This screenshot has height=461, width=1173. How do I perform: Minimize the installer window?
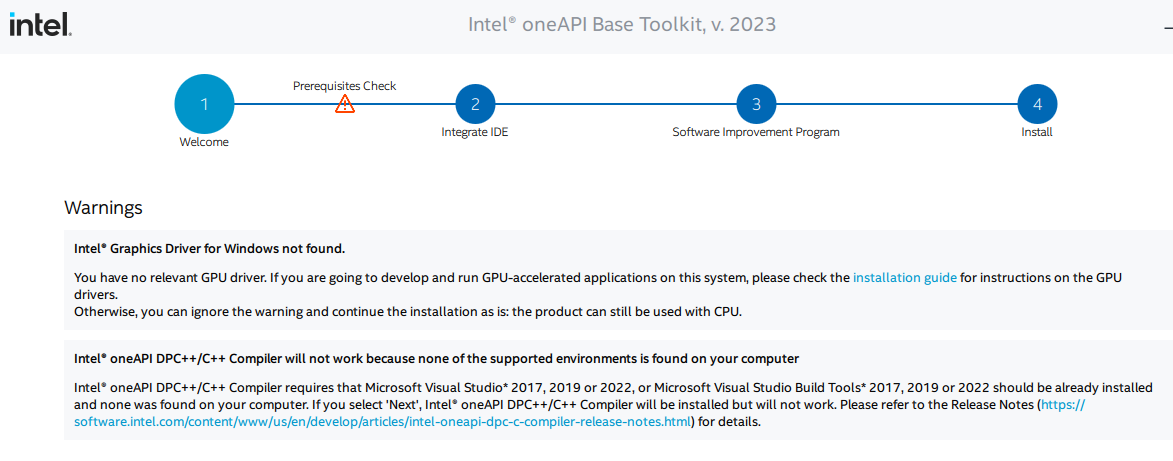pos(1168,26)
